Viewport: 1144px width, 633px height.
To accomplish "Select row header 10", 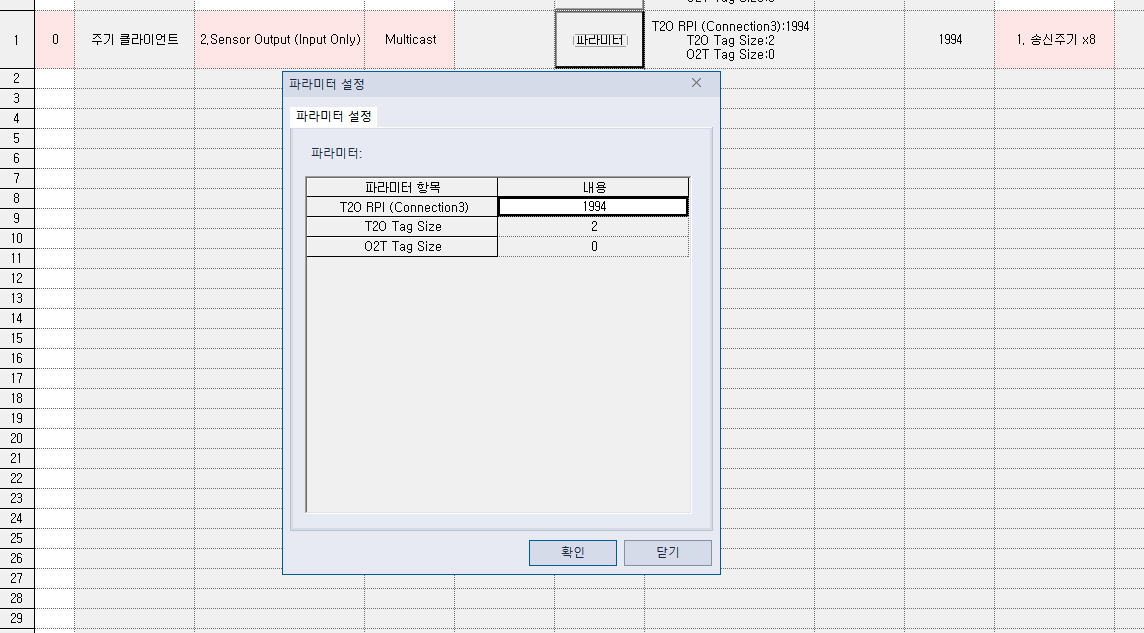I will click(16, 238).
